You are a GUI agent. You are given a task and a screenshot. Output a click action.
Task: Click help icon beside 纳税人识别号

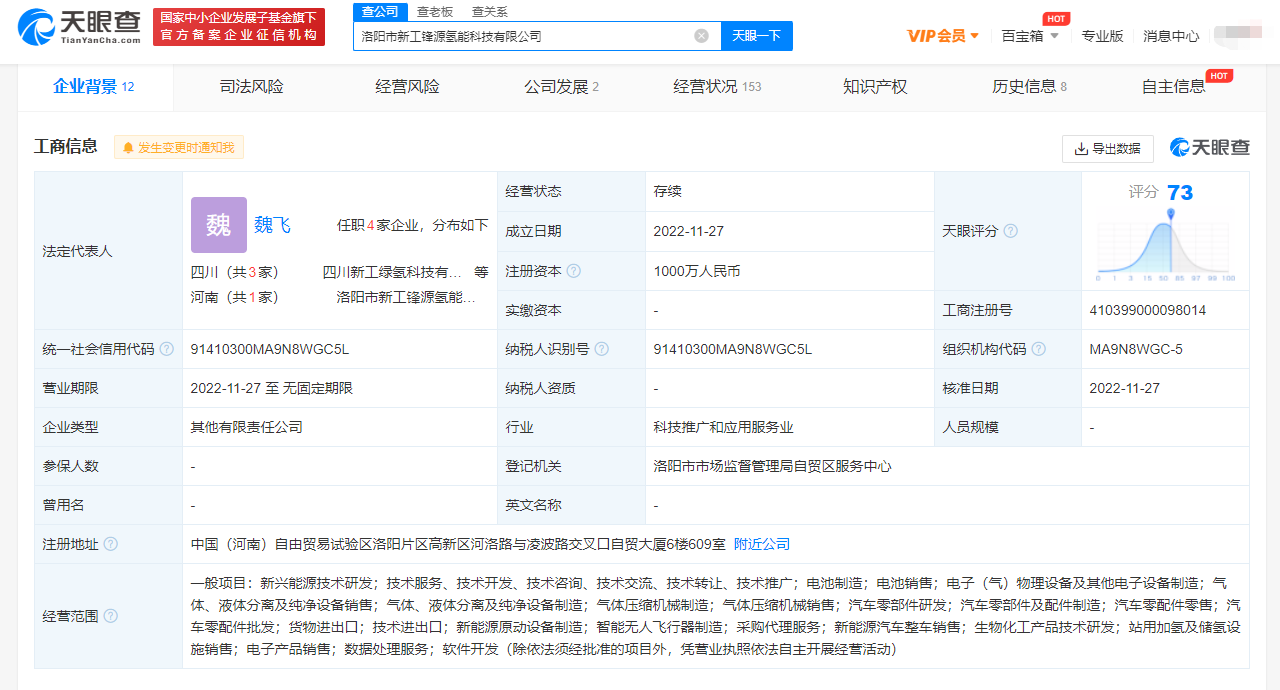click(601, 349)
